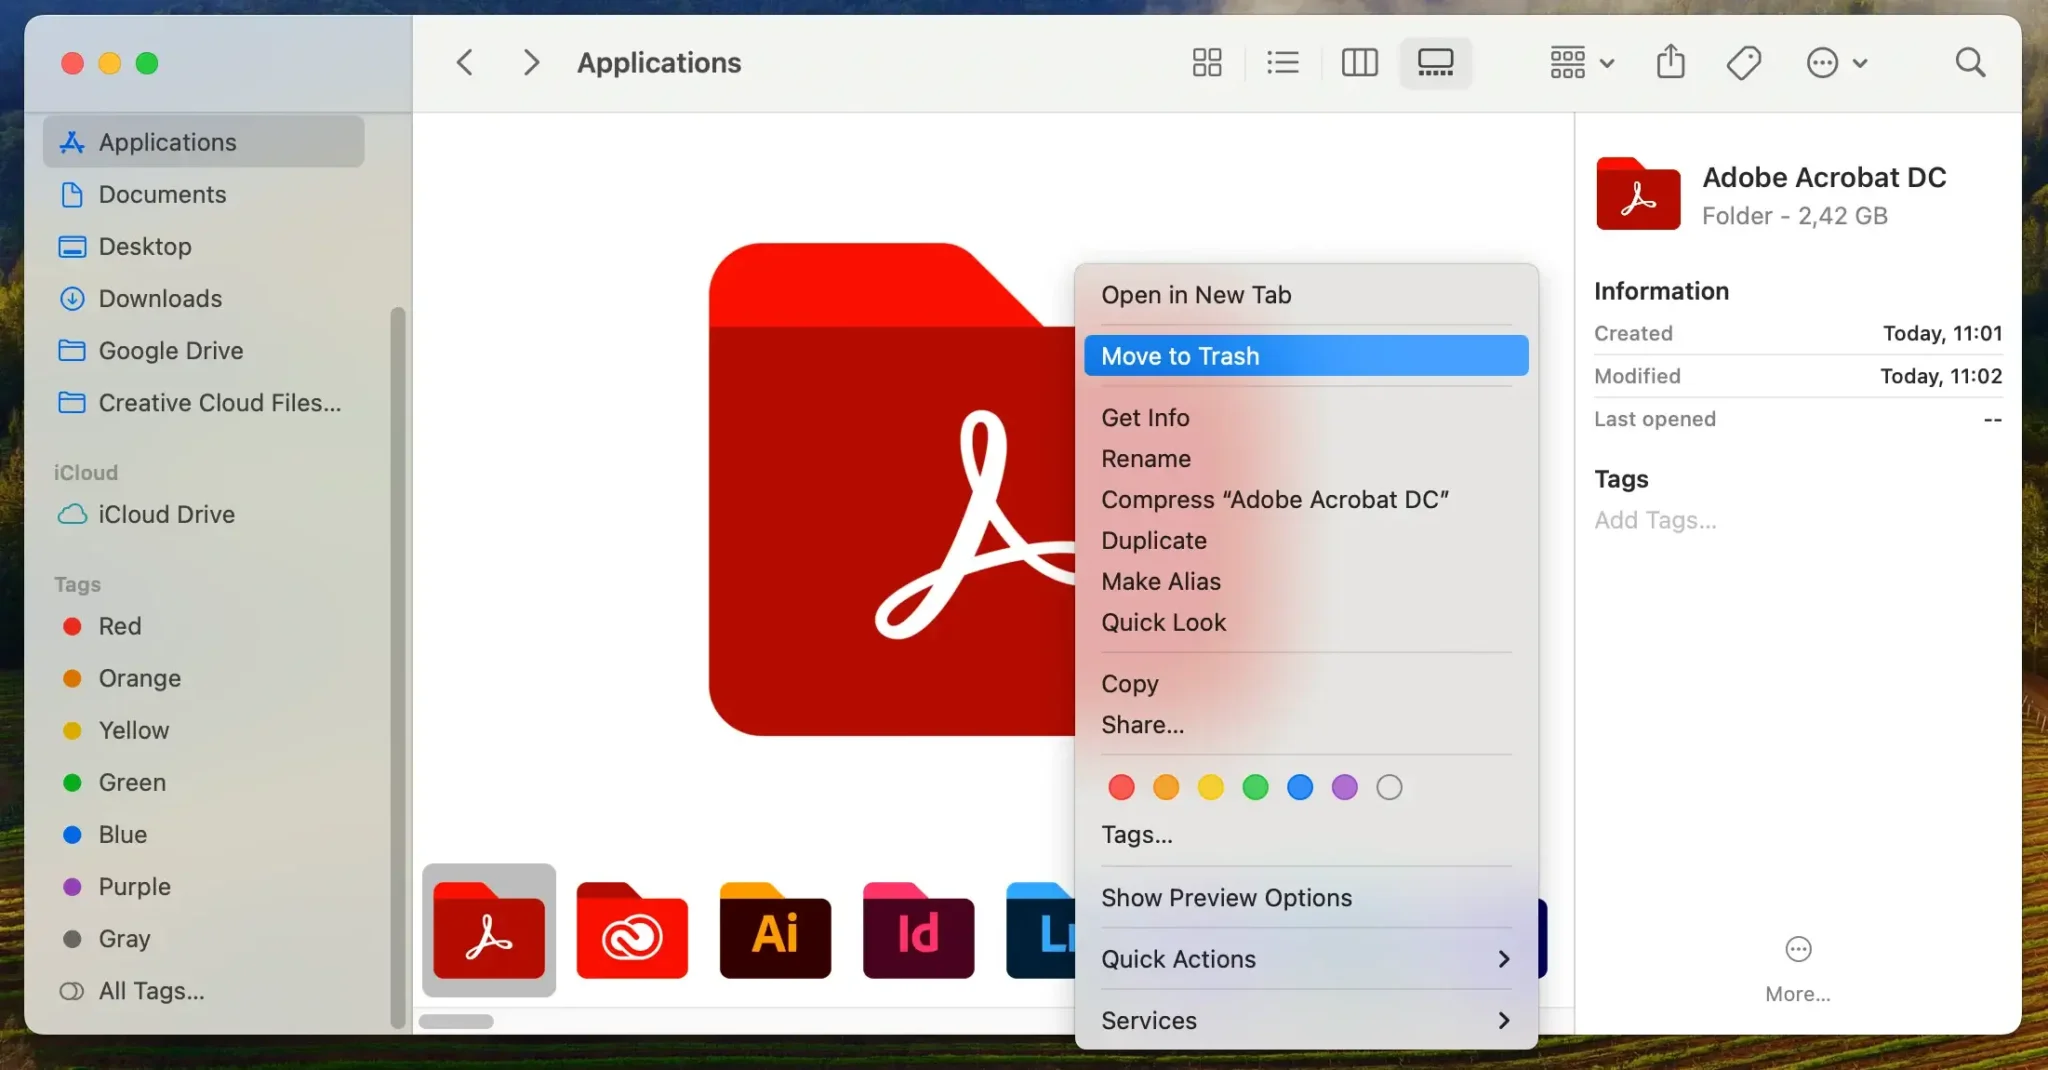Image resolution: width=2048 pixels, height=1070 pixels.
Task: Click the horizontal scrollbar under thumbnails
Action: (x=456, y=1021)
